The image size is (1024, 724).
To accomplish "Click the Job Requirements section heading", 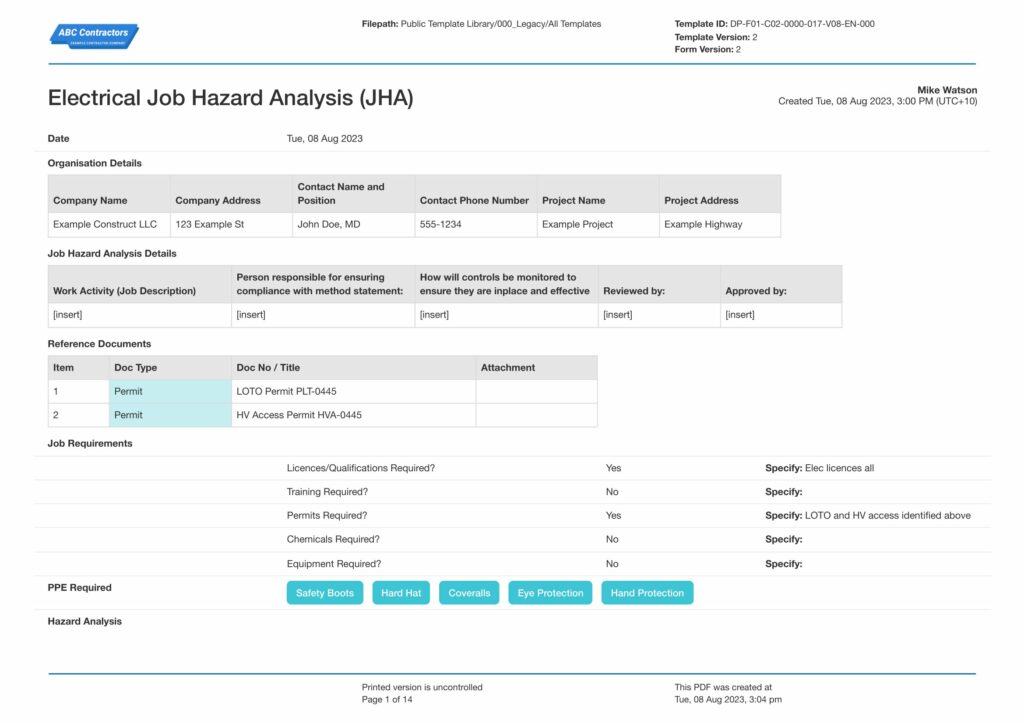I will (x=89, y=444).
